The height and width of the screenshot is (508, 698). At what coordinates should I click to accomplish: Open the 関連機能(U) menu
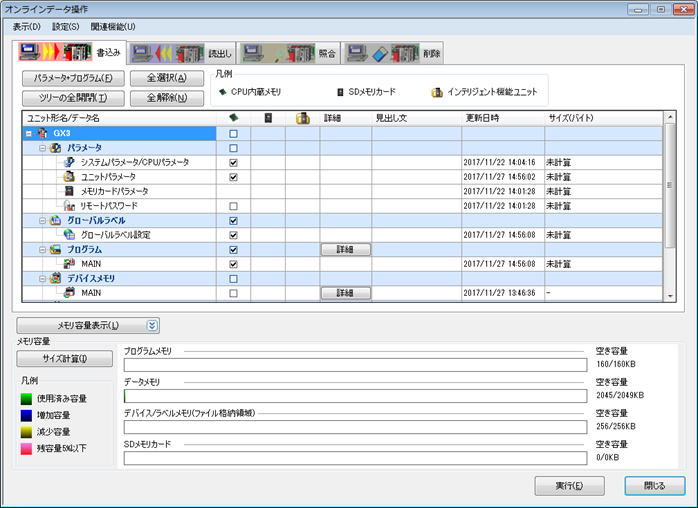(x=113, y=27)
